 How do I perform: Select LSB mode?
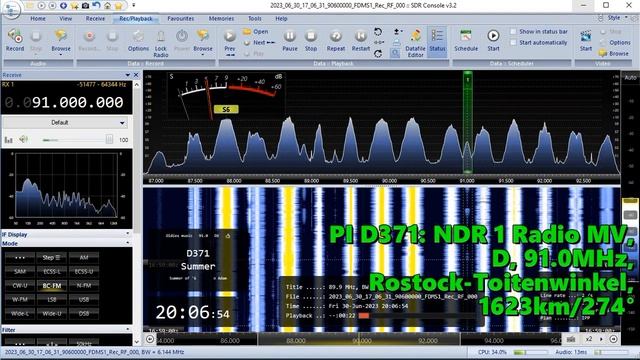click(51, 299)
